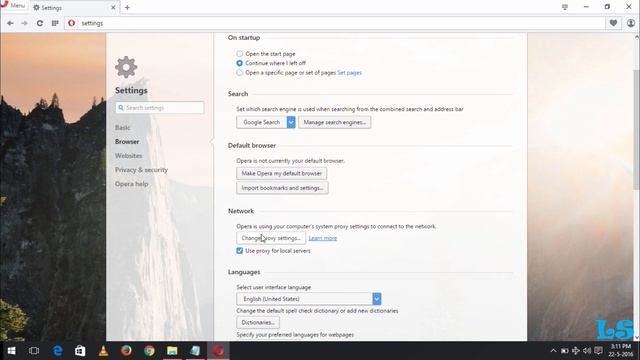Reload the page
The width and height of the screenshot is (640, 360).
(x=40, y=23)
